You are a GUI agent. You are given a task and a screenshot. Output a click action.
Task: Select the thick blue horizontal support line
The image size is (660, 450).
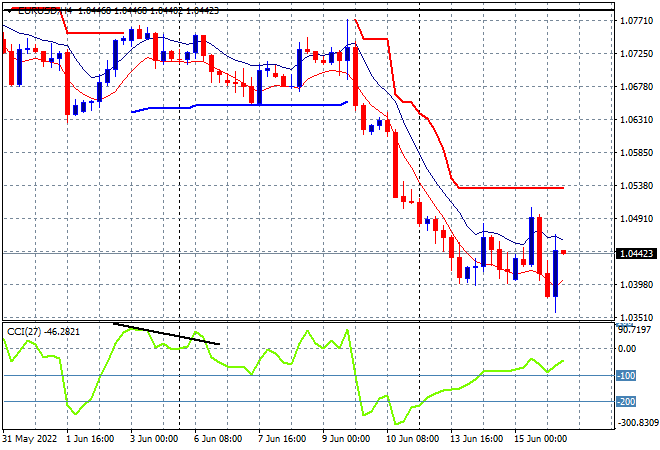click(240, 106)
